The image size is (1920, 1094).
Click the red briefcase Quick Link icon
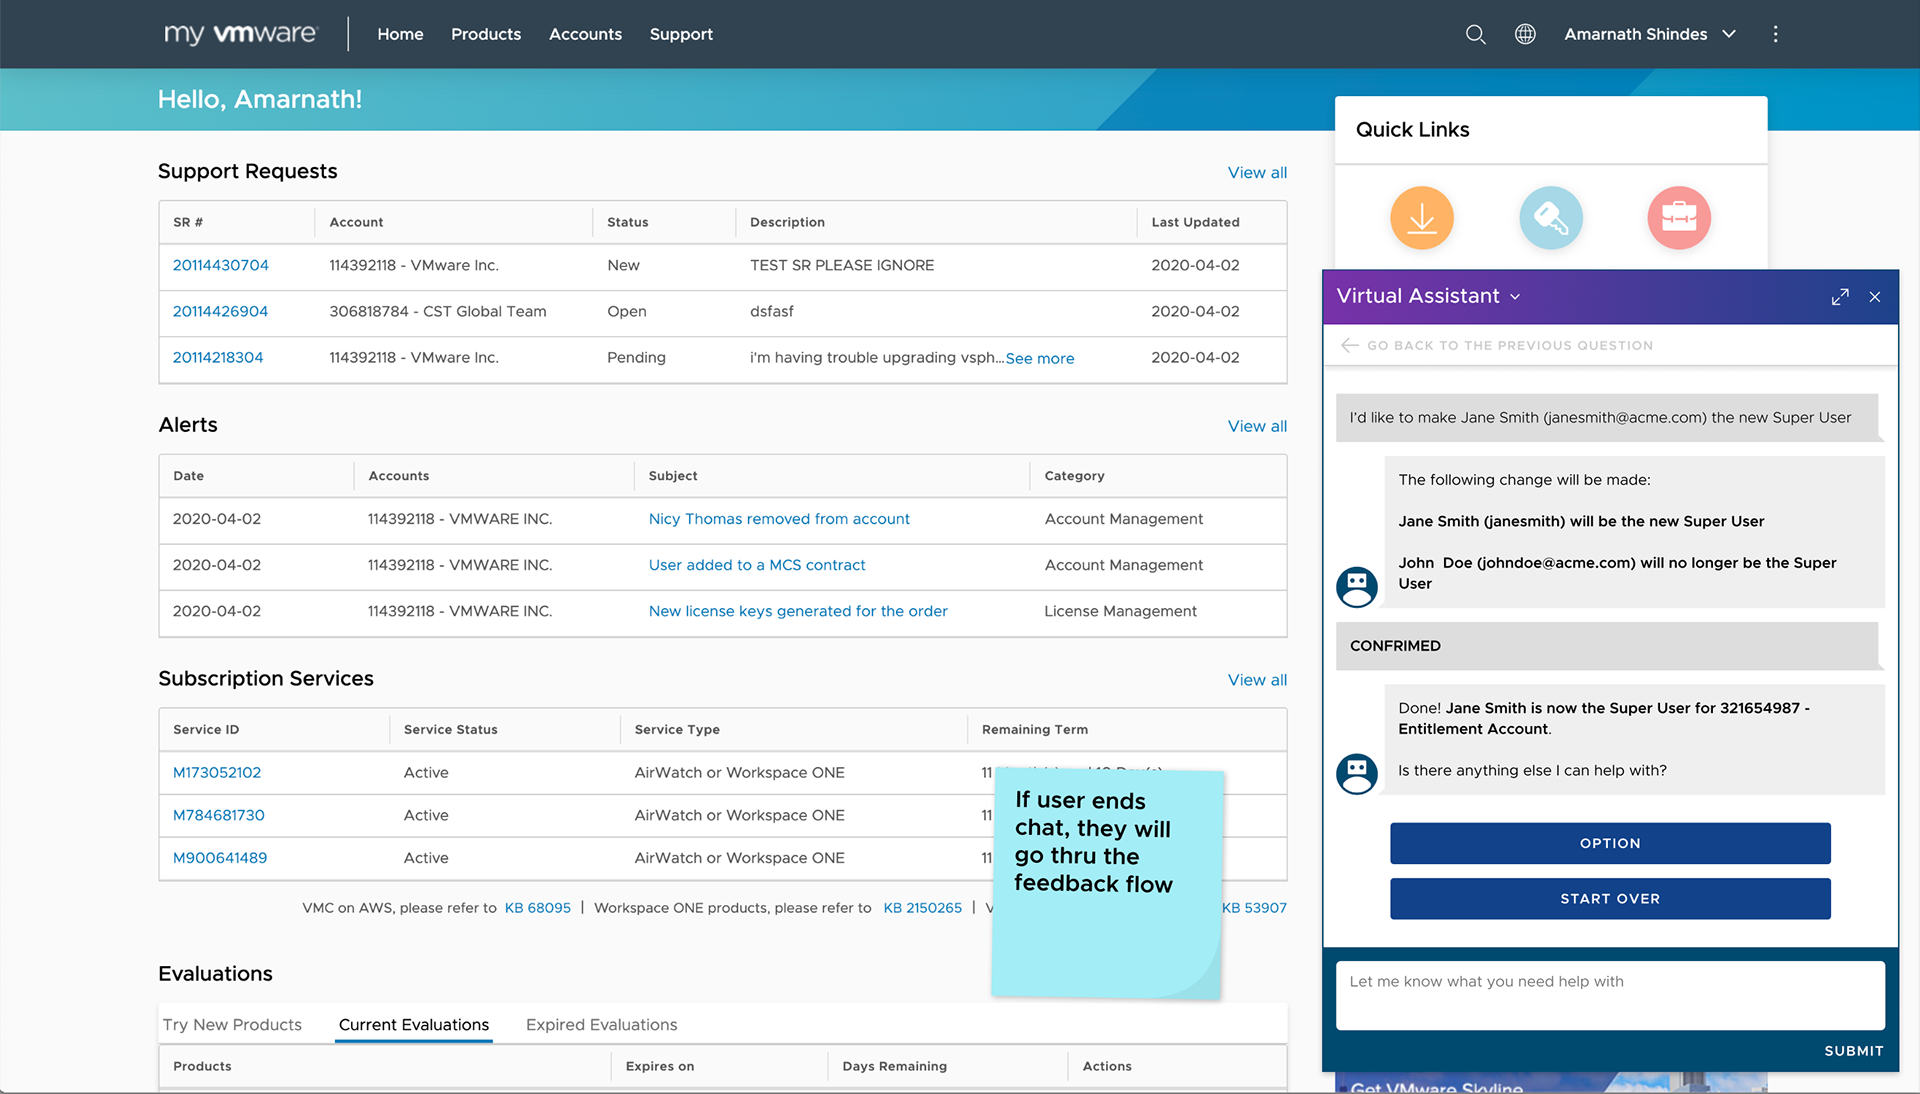point(1679,218)
